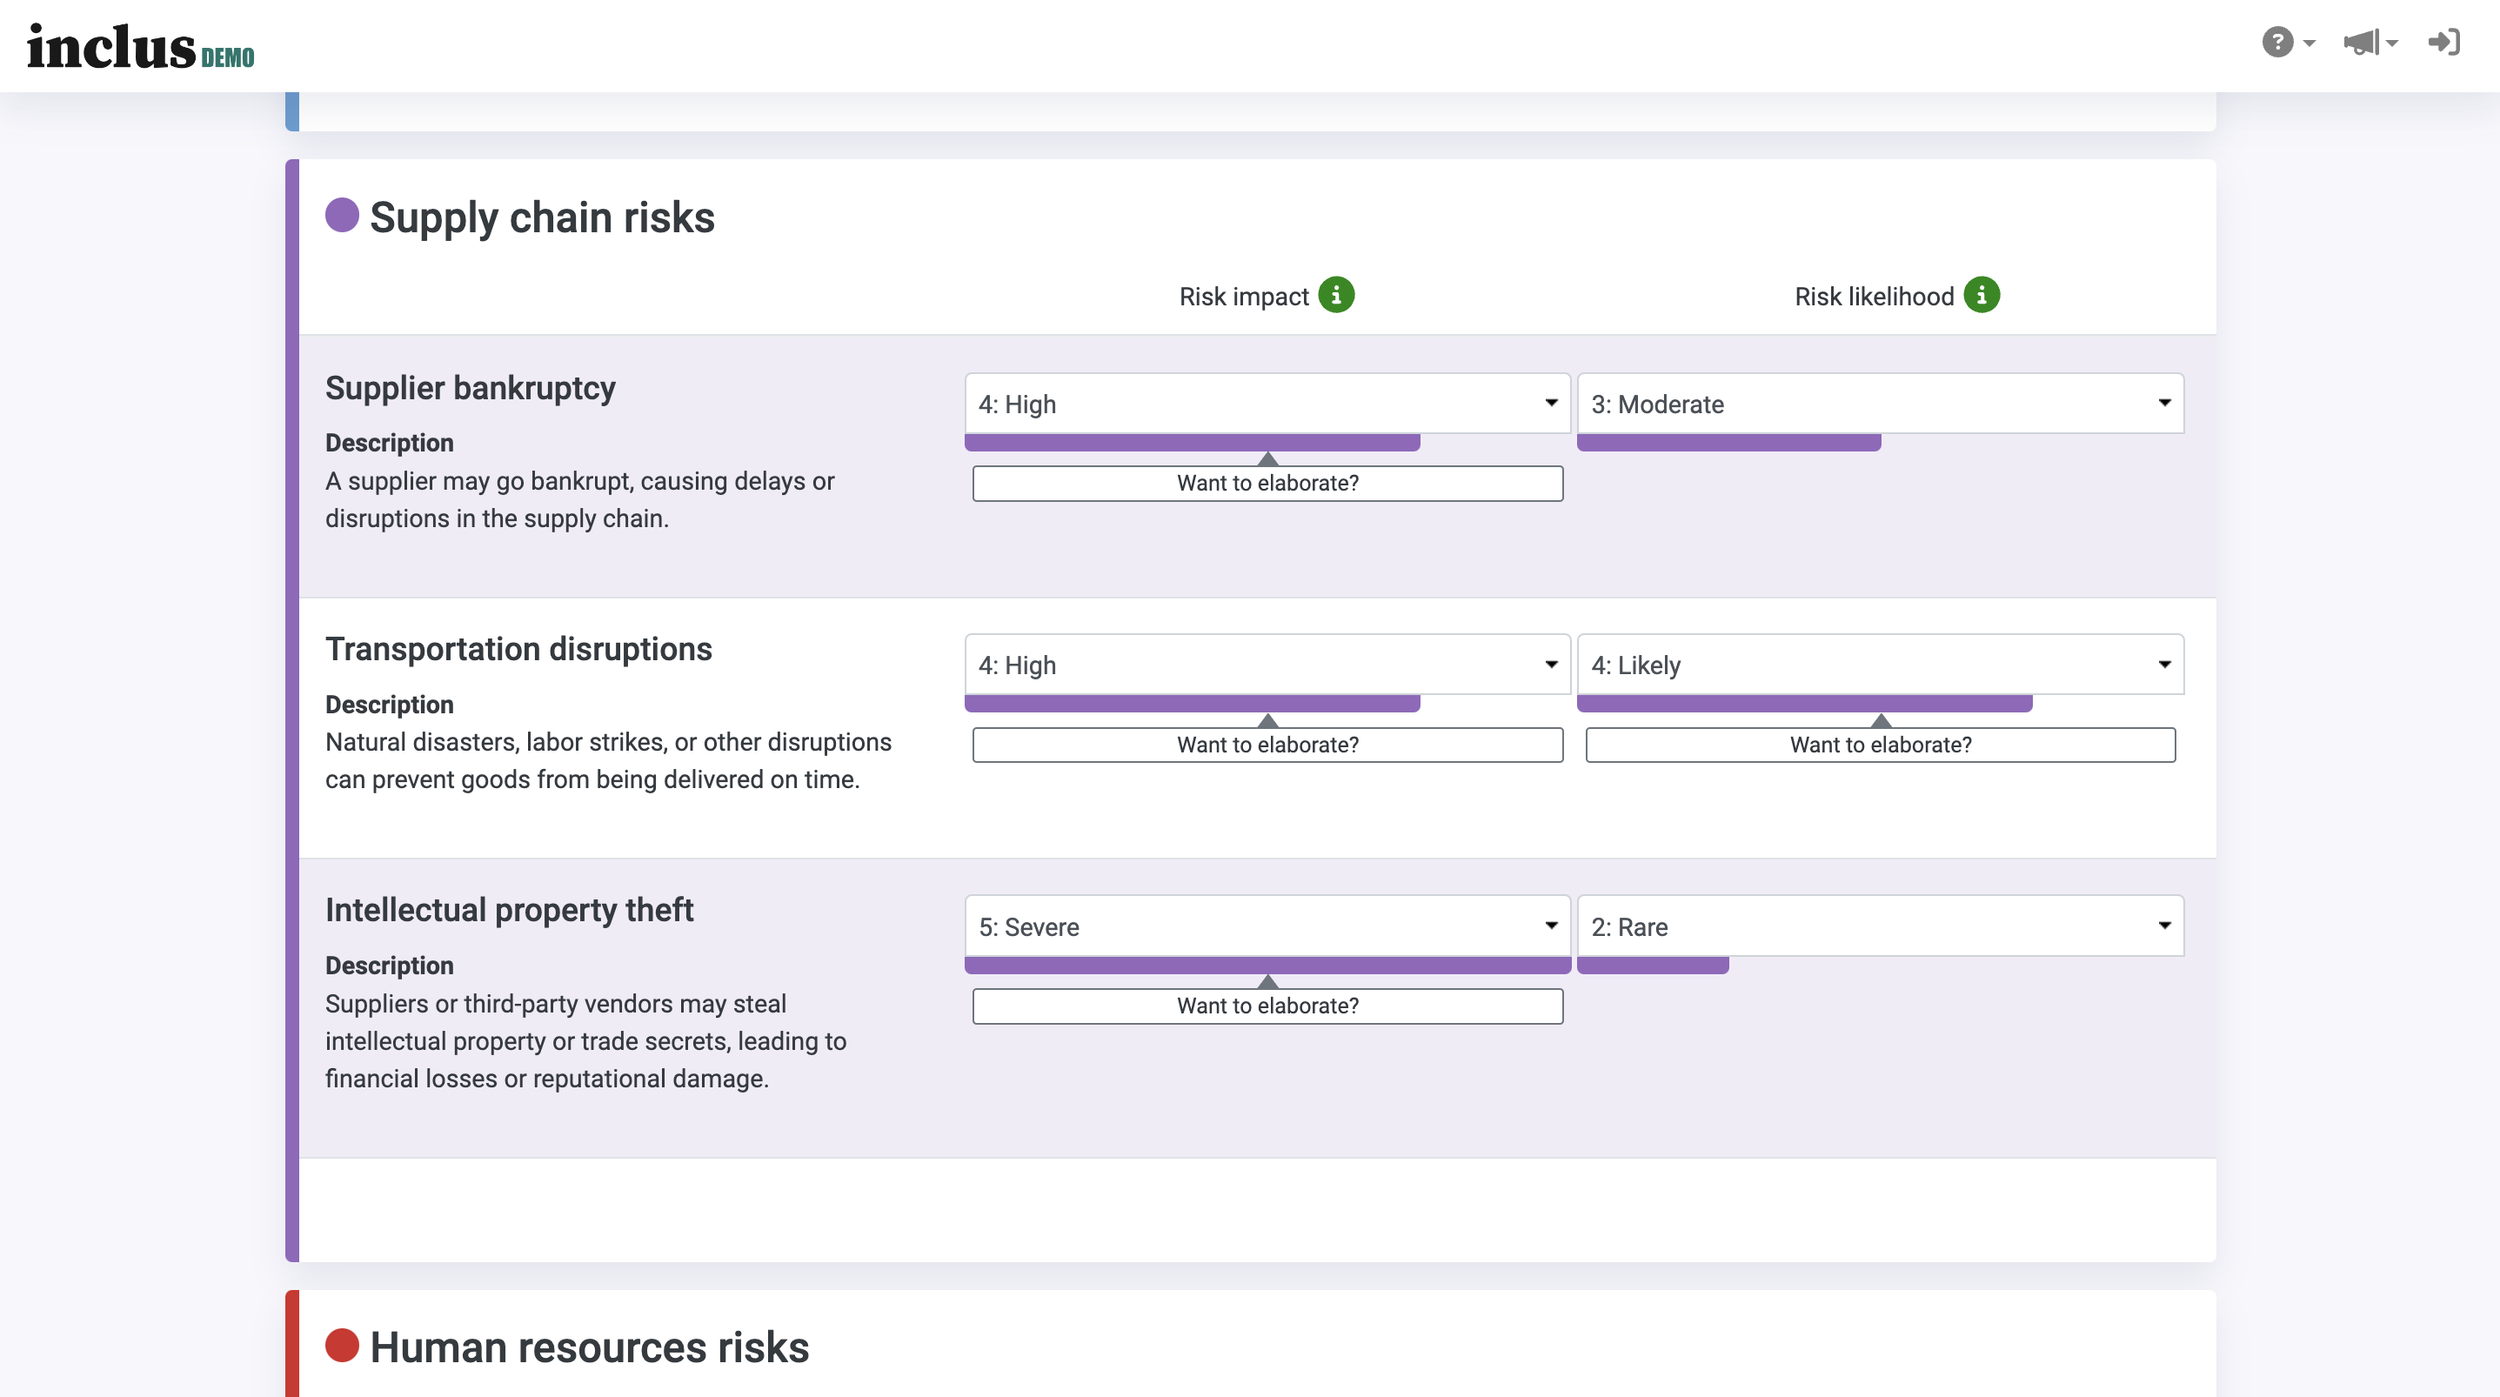Viewport: 2500px width, 1397px height.
Task: Elaborate on Supplier bankruptcy impact
Action: pyautogui.click(x=1267, y=483)
